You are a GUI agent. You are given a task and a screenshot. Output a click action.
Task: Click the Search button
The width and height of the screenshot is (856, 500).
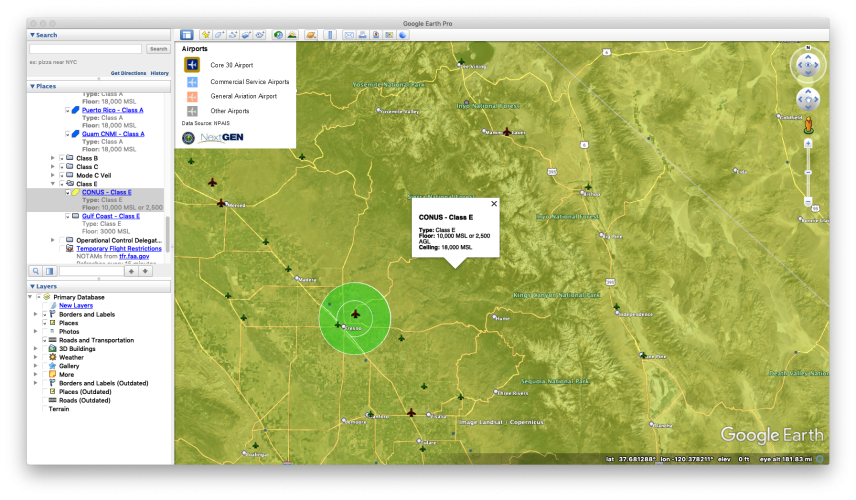158,49
